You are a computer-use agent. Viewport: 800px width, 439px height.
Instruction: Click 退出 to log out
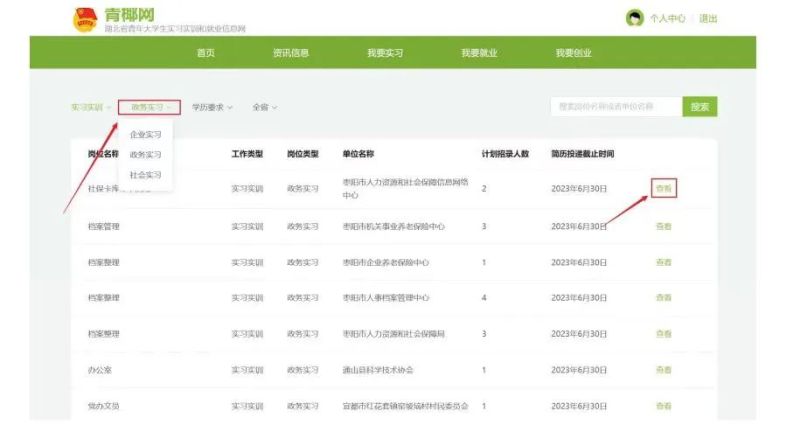[x=708, y=19]
